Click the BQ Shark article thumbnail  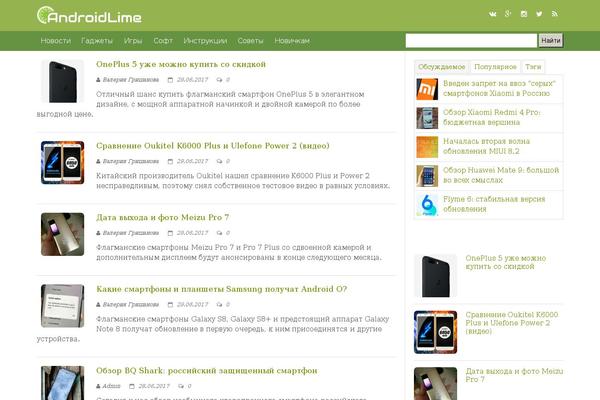pos(63,383)
